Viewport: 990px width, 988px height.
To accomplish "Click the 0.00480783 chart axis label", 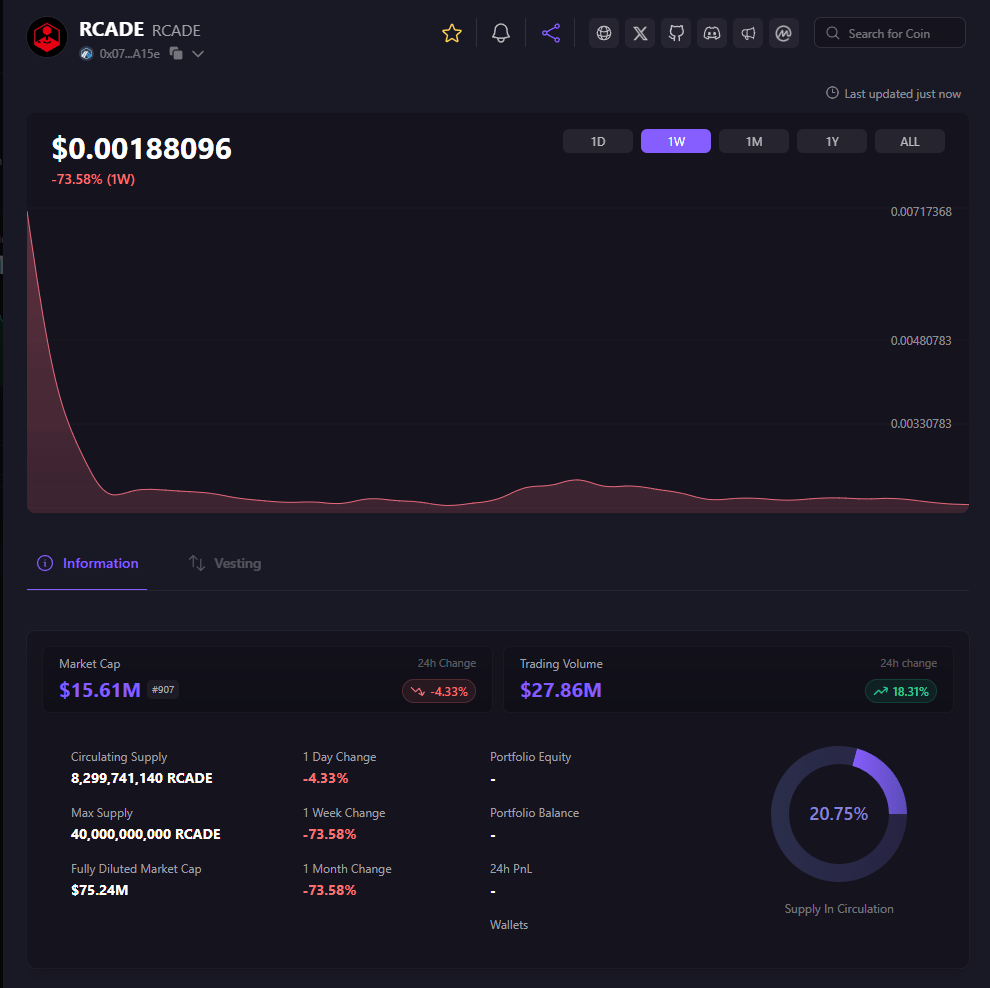I will pyautogui.click(x=921, y=341).
